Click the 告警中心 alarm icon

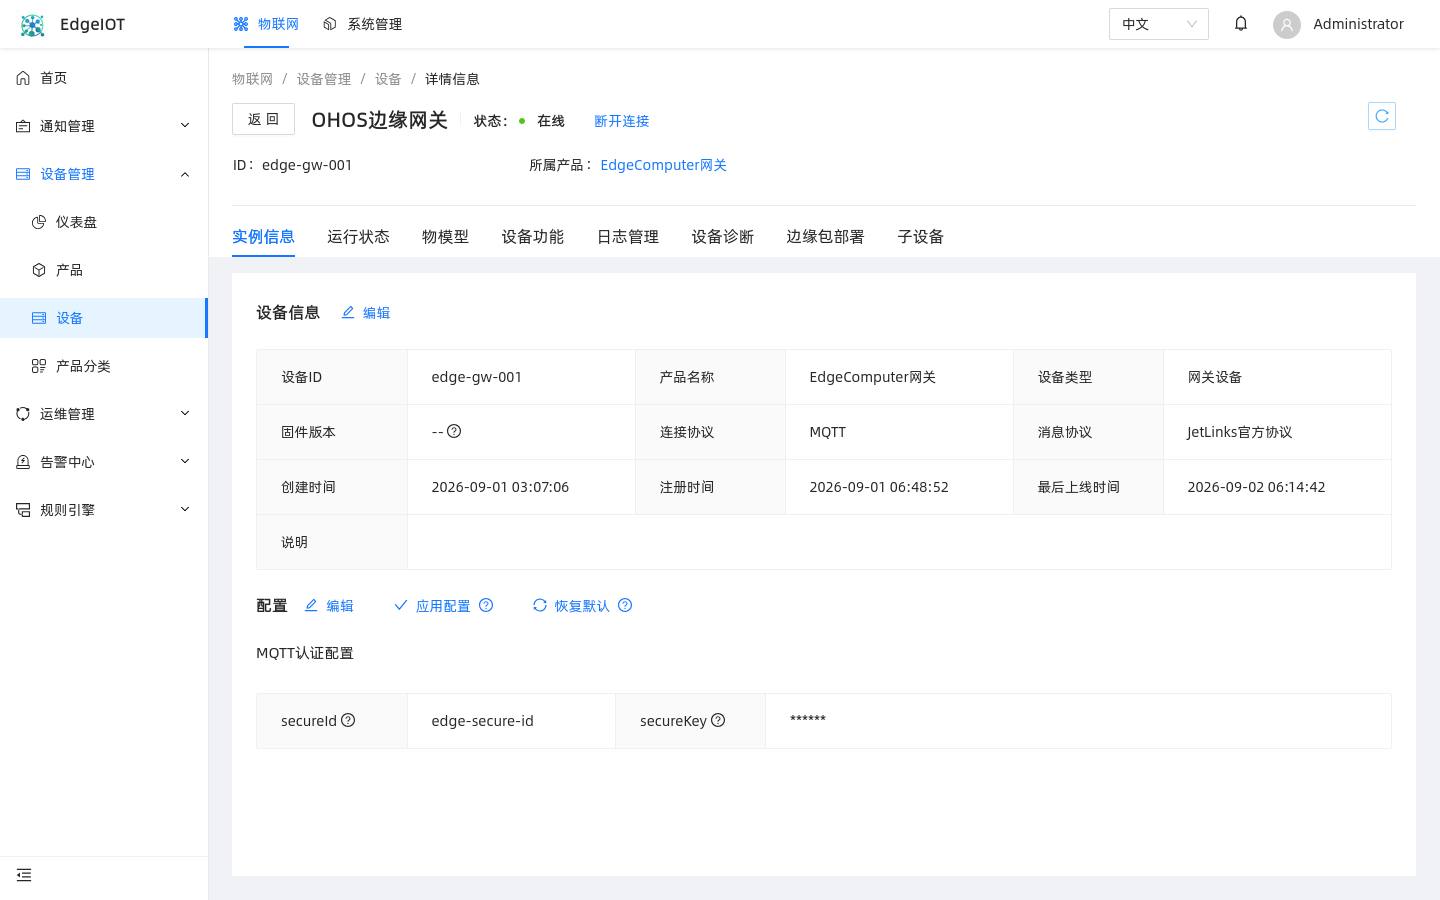(x=23, y=462)
